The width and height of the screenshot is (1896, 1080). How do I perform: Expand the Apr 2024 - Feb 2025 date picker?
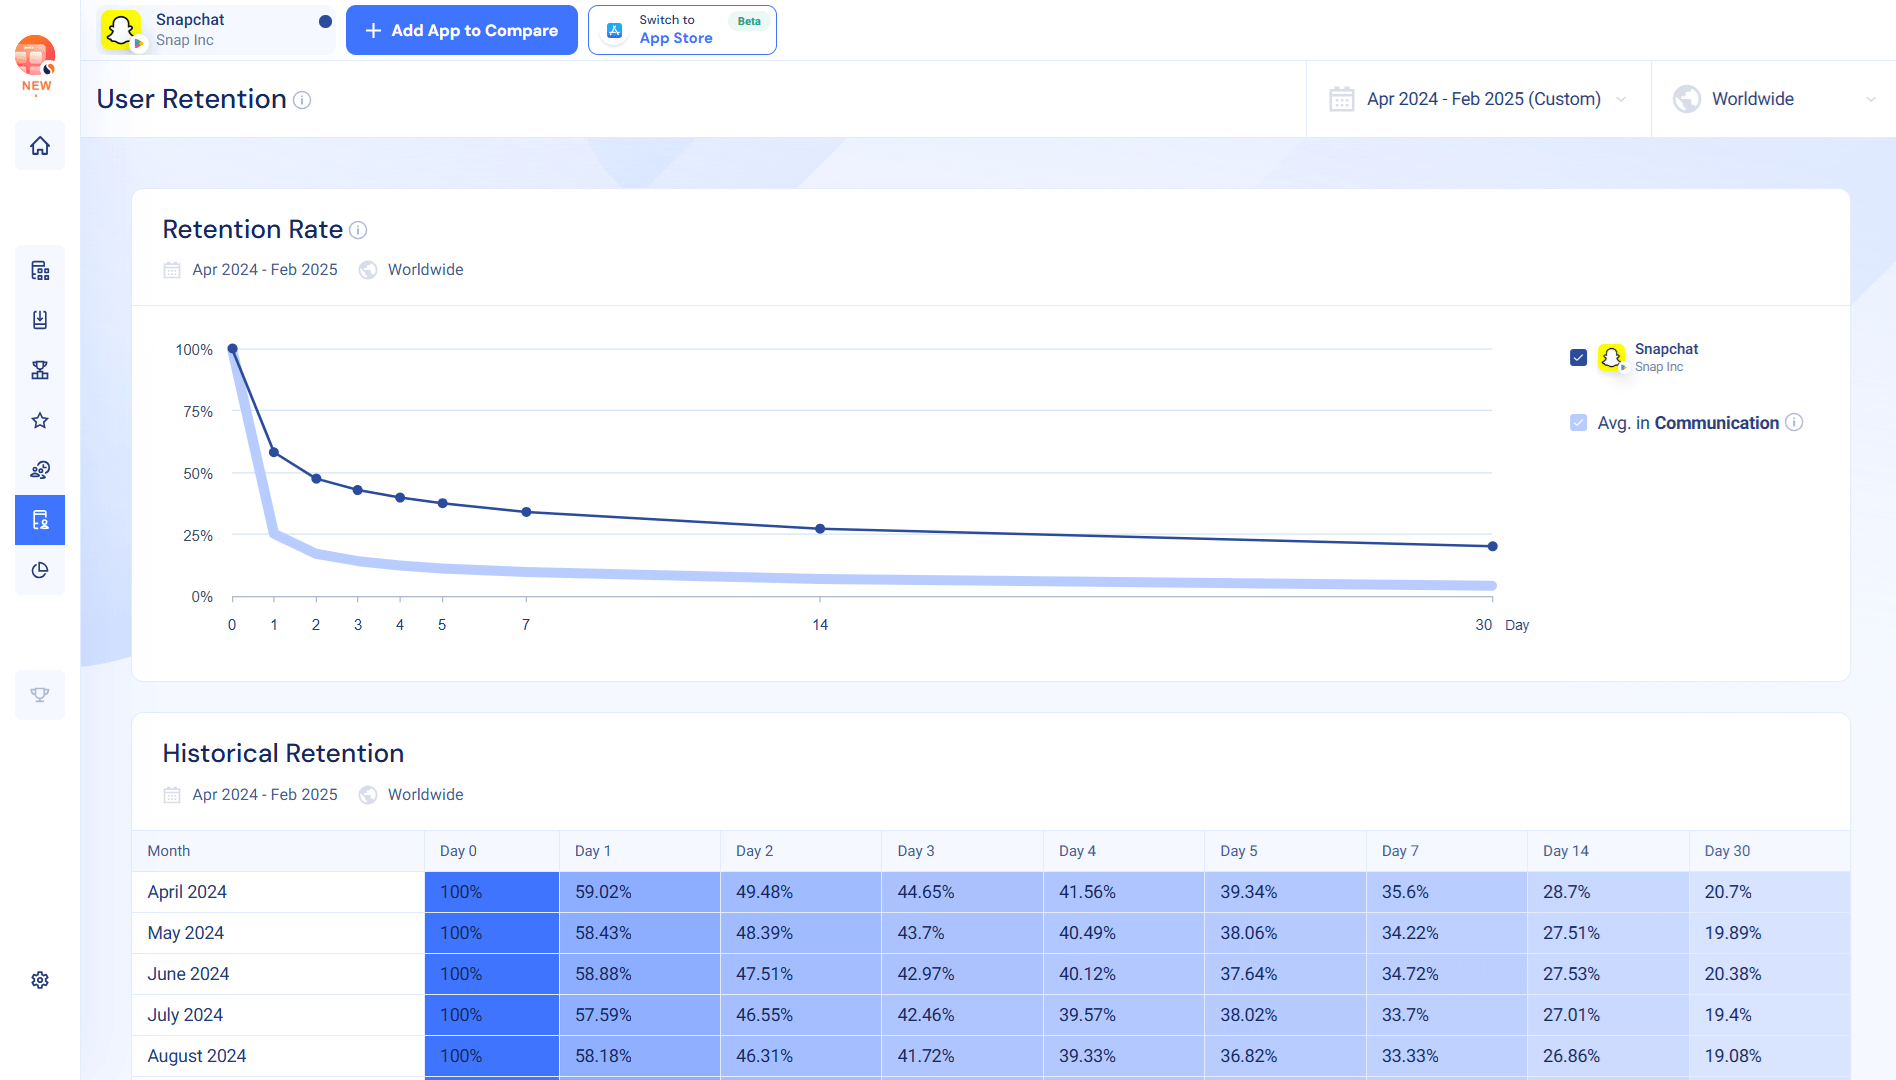[1479, 99]
